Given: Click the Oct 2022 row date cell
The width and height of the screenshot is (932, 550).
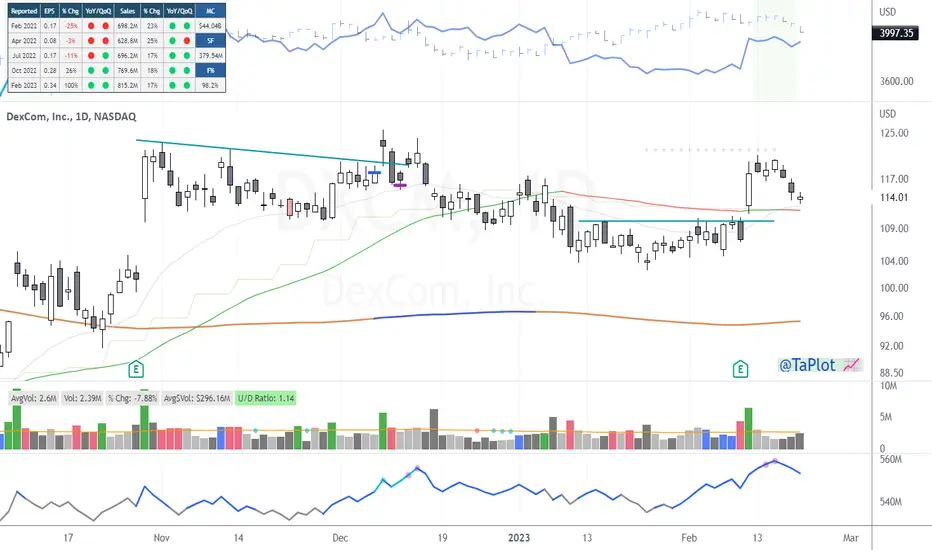Looking at the screenshot, I should 24,71.
